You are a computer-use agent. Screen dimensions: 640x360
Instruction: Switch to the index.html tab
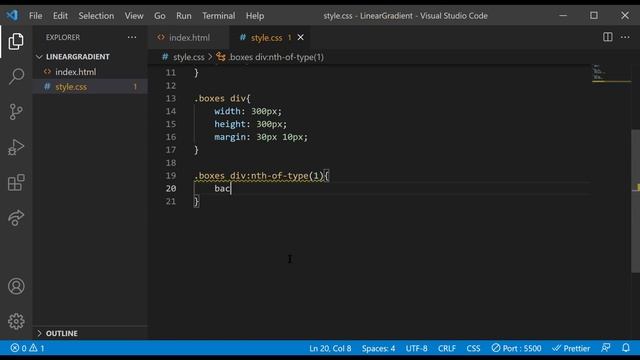[x=189, y=38]
